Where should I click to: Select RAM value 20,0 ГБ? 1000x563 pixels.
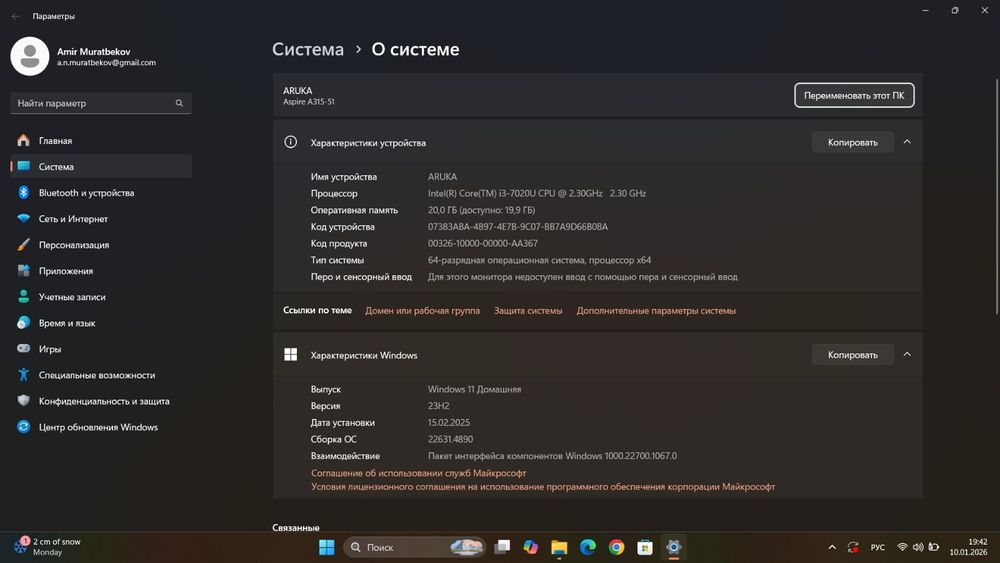coord(482,210)
